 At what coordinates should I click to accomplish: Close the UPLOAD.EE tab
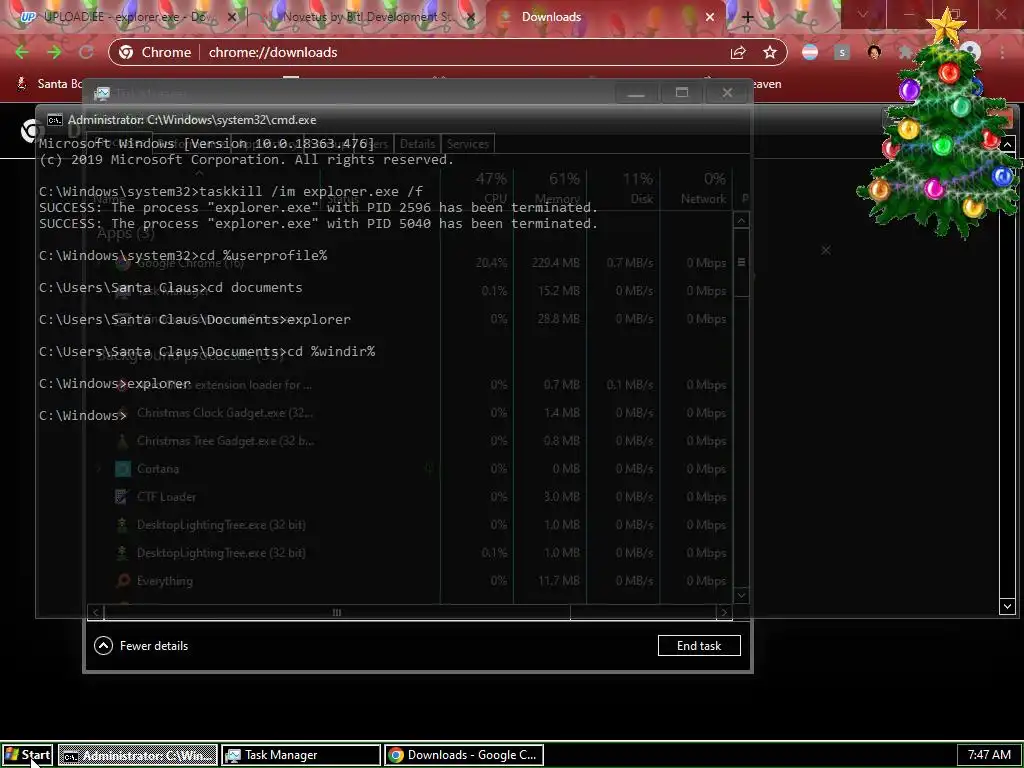pyautogui.click(x=231, y=17)
